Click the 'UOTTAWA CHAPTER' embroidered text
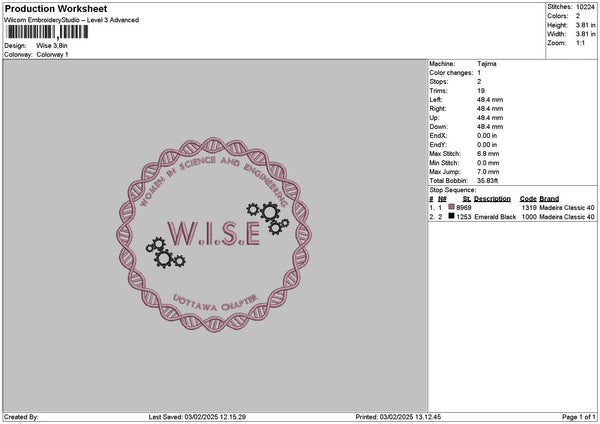The height and width of the screenshot is (424, 600). click(214, 303)
